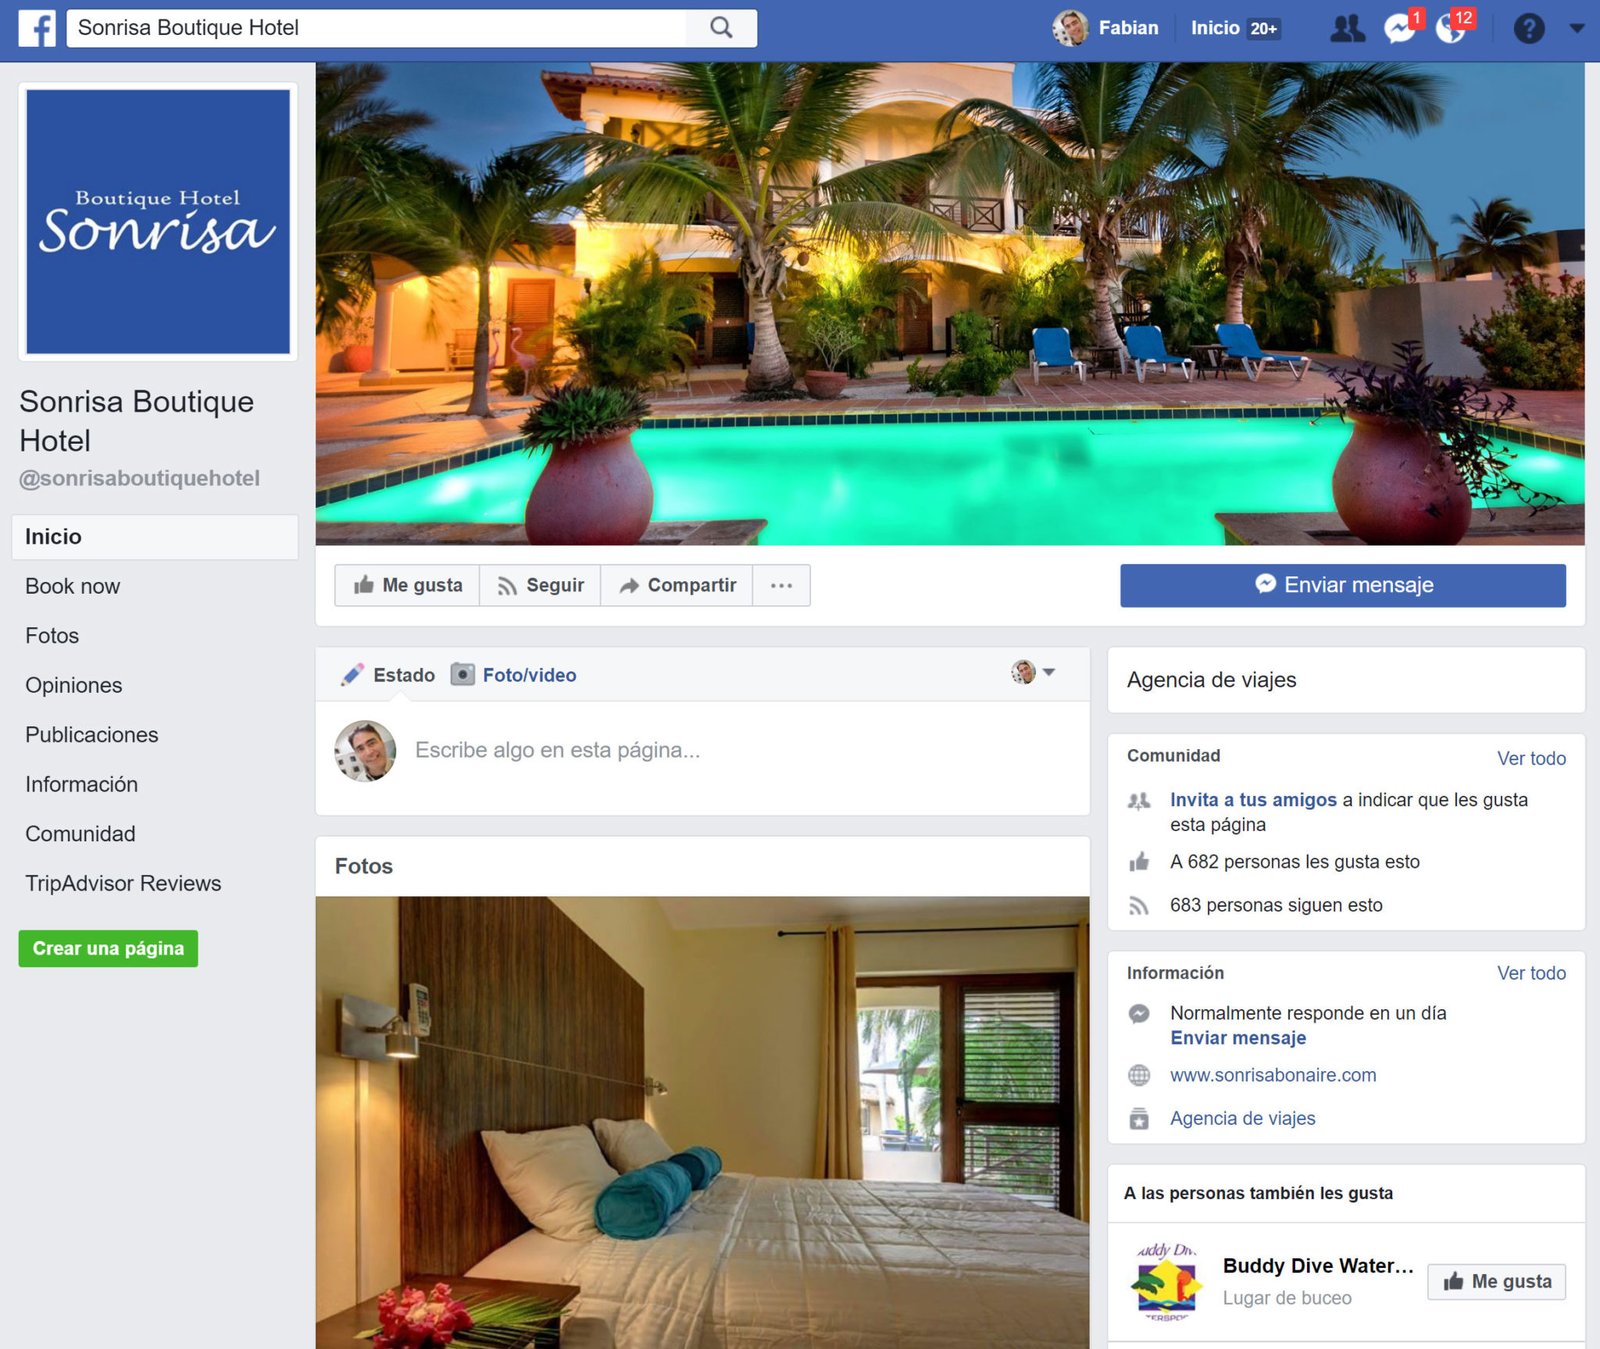The height and width of the screenshot is (1349, 1600).
Task: Open the notifications globe icon
Action: 1451,28
